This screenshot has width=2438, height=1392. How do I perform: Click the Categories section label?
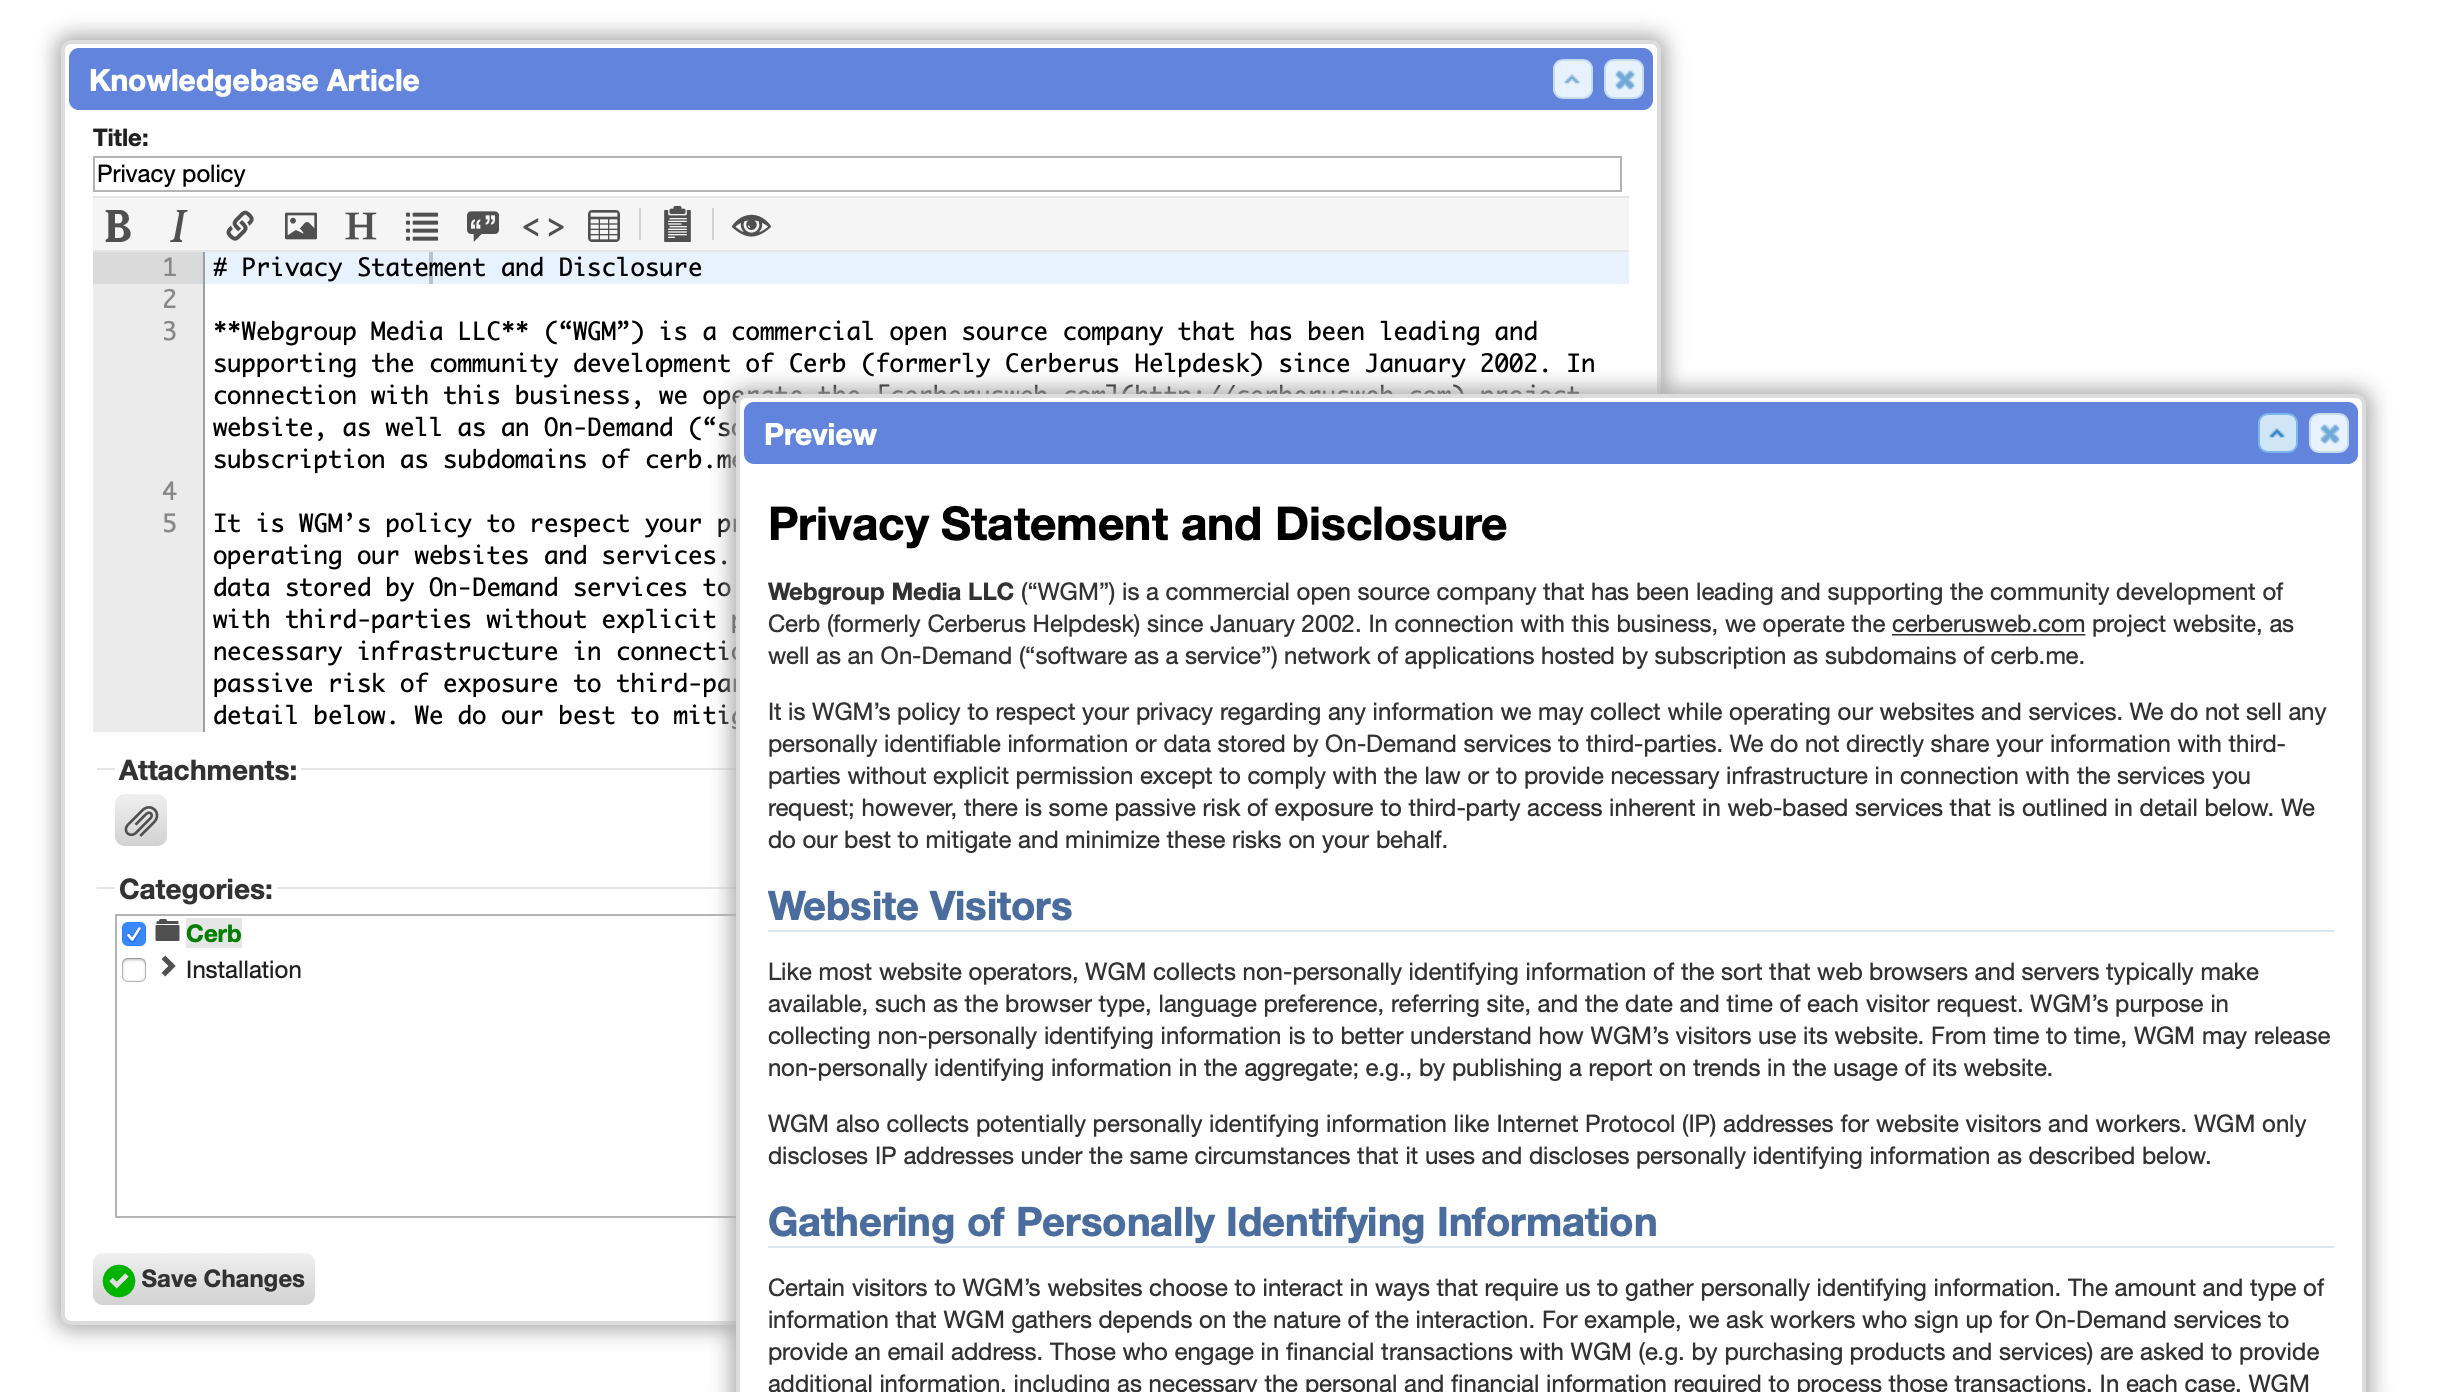point(196,889)
